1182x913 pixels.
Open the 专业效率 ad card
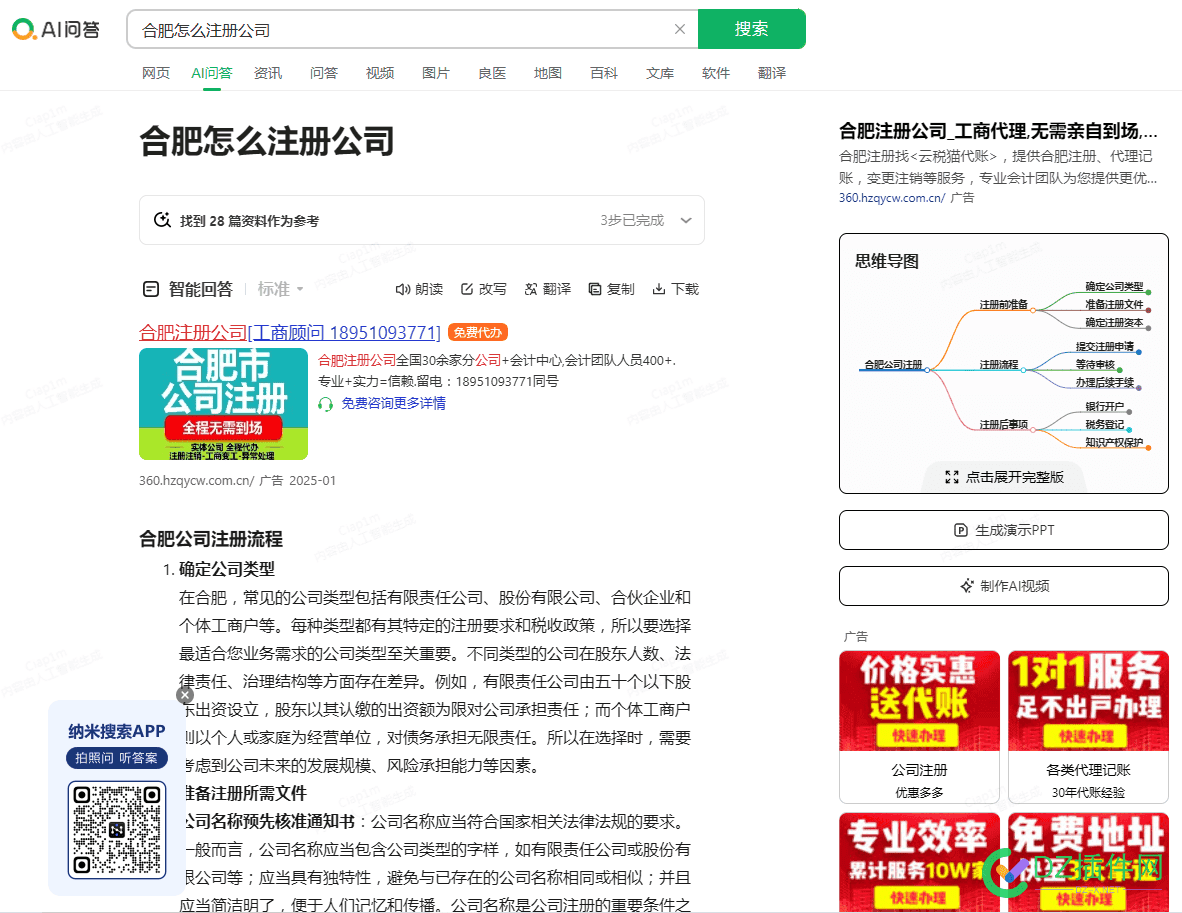[920, 862]
